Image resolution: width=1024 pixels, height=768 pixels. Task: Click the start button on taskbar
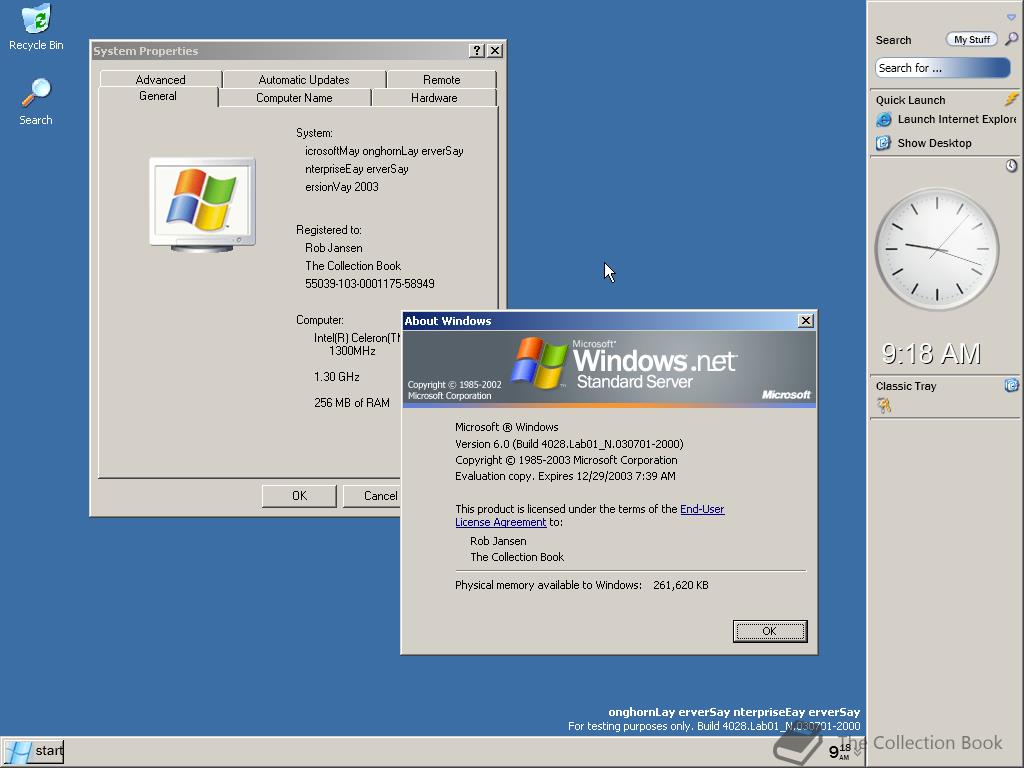click(33, 751)
